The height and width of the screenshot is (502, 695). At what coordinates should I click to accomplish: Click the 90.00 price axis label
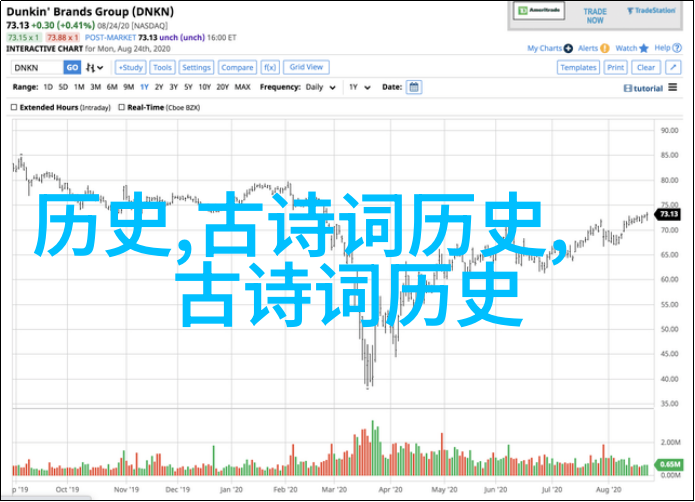[x=669, y=130]
